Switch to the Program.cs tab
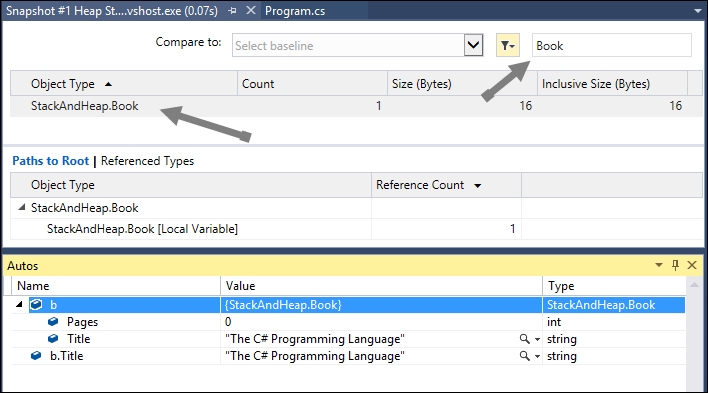 point(295,11)
